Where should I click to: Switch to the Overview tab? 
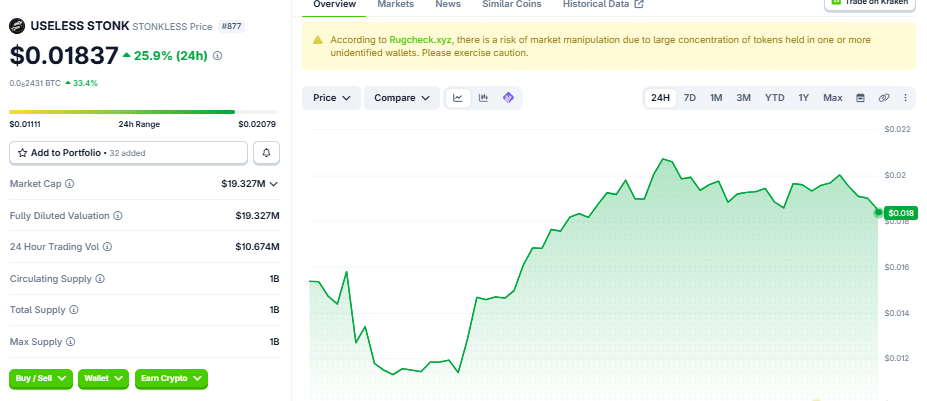pyautogui.click(x=335, y=4)
